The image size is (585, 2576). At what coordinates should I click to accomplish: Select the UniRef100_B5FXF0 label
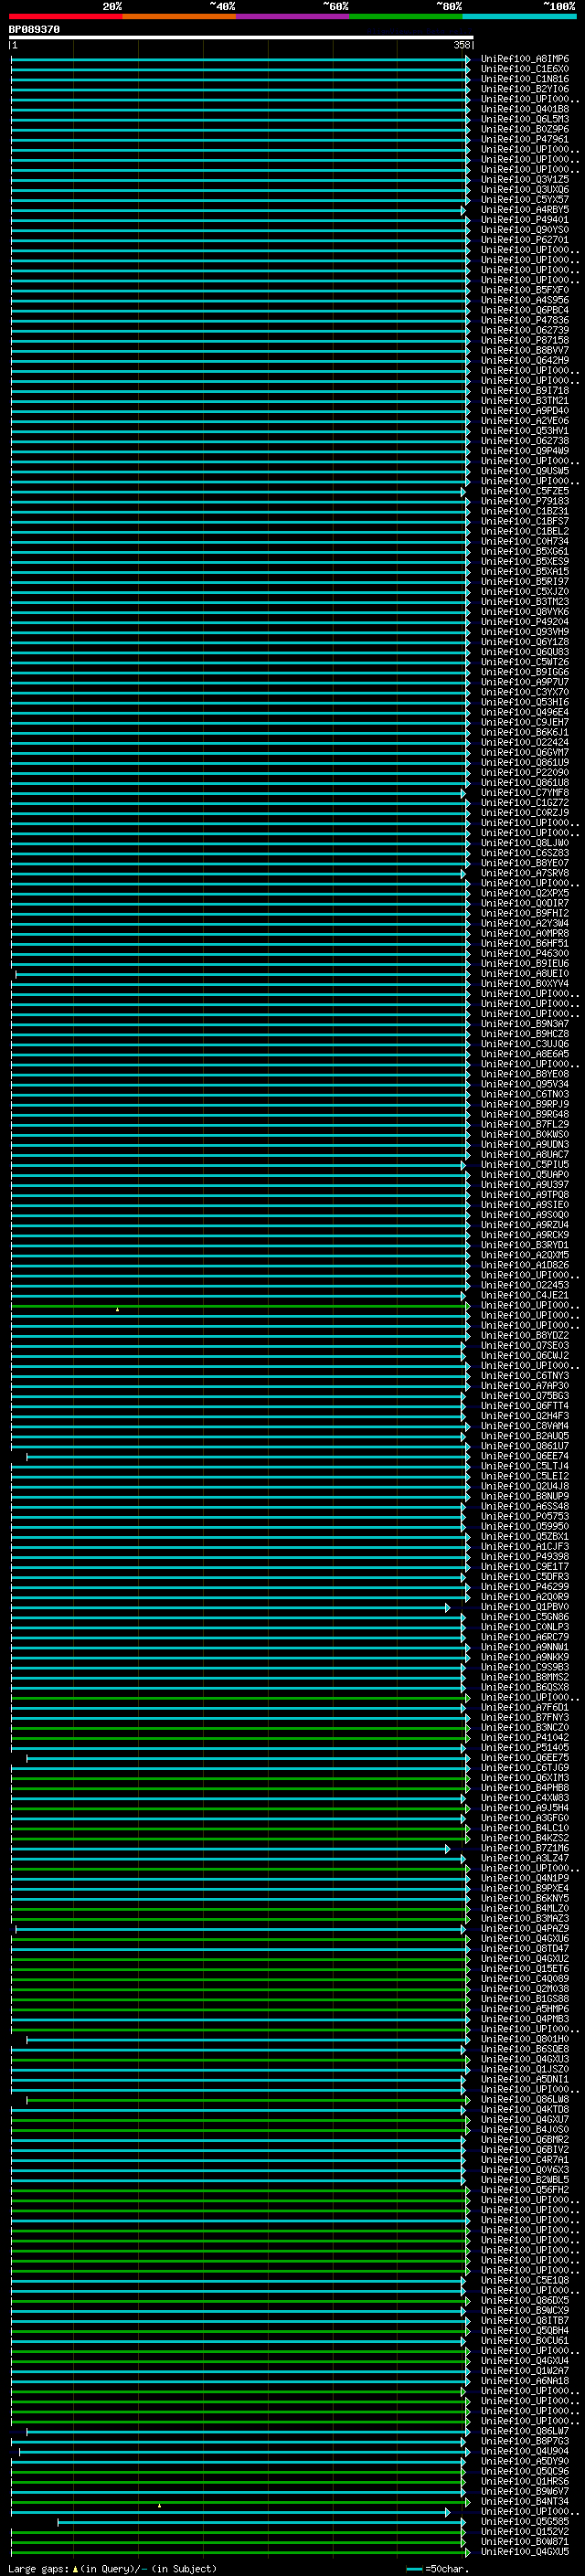tap(524, 290)
